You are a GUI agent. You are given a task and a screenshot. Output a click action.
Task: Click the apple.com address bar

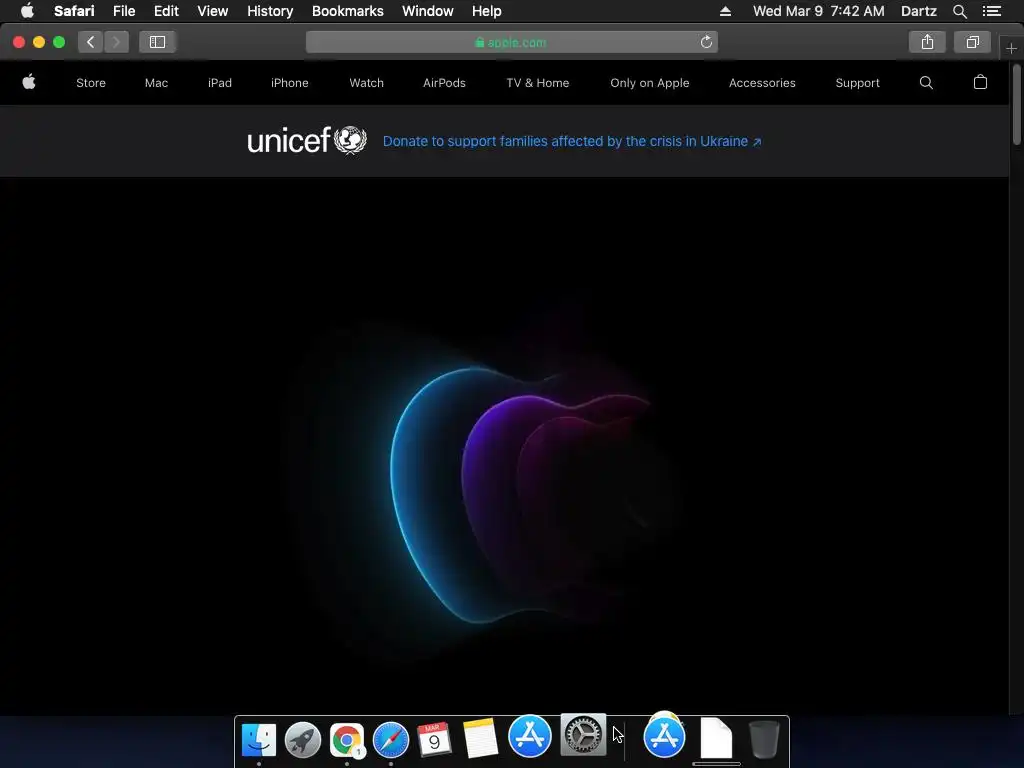[x=512, y=42]
